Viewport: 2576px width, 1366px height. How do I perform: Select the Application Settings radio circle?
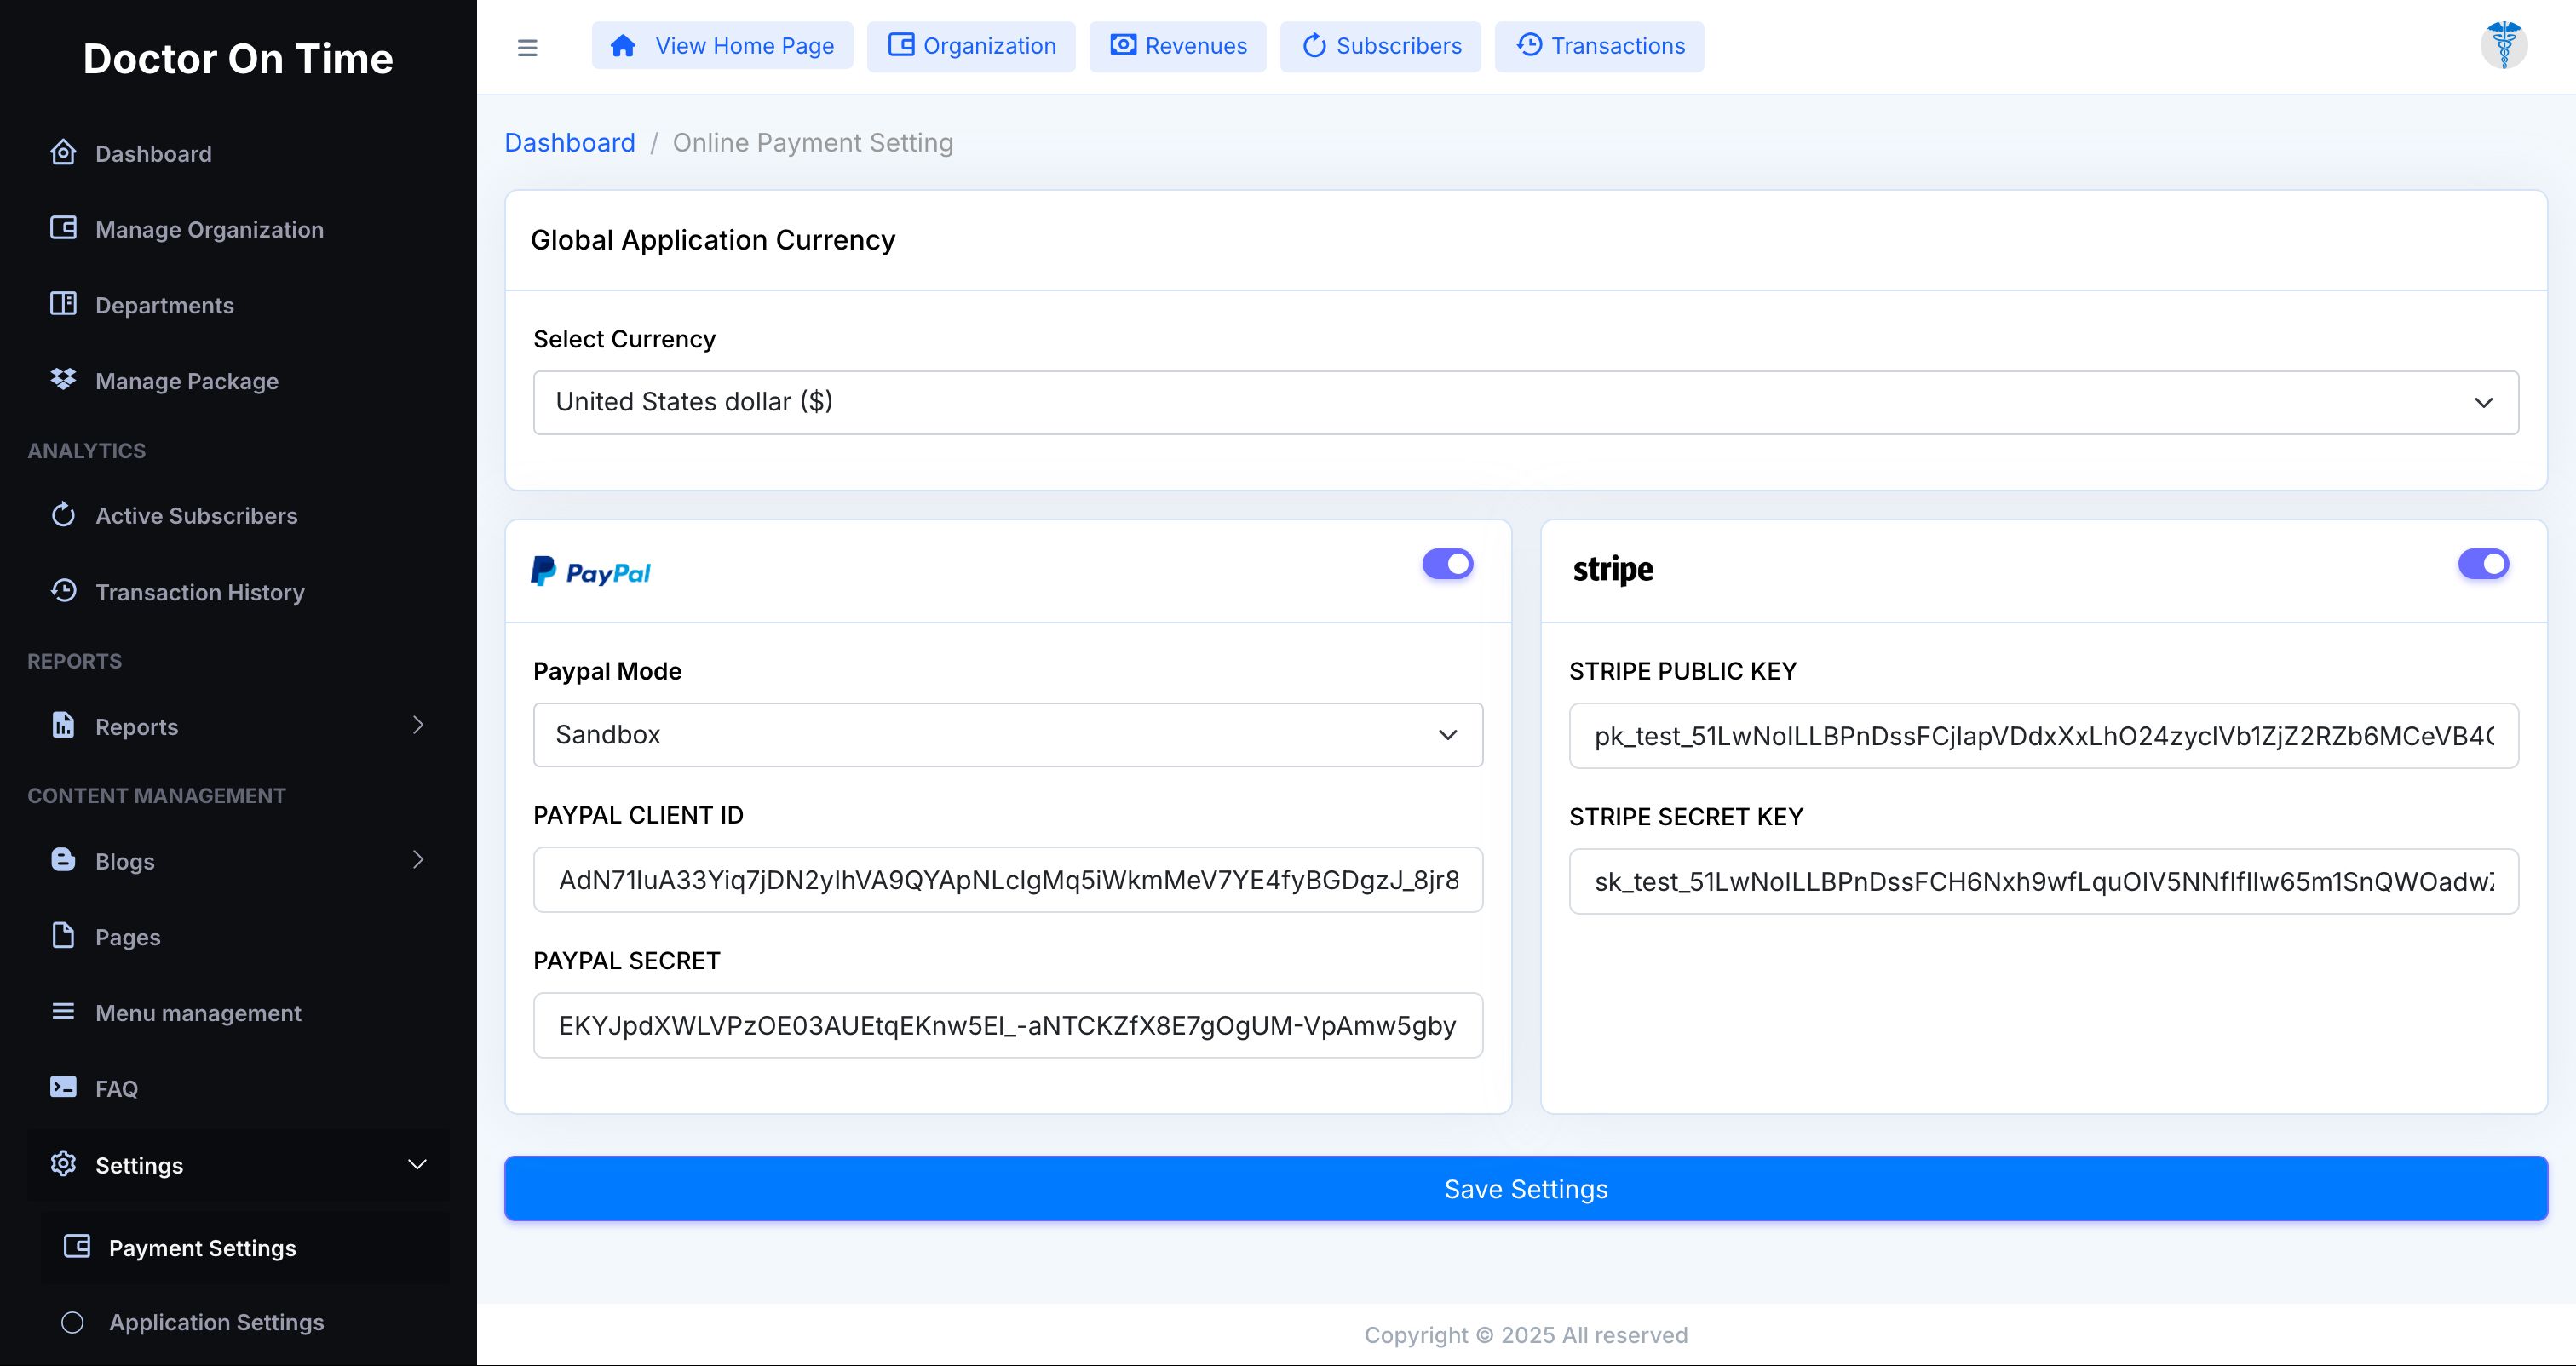pyautogui.click(x=72, y=1322)
